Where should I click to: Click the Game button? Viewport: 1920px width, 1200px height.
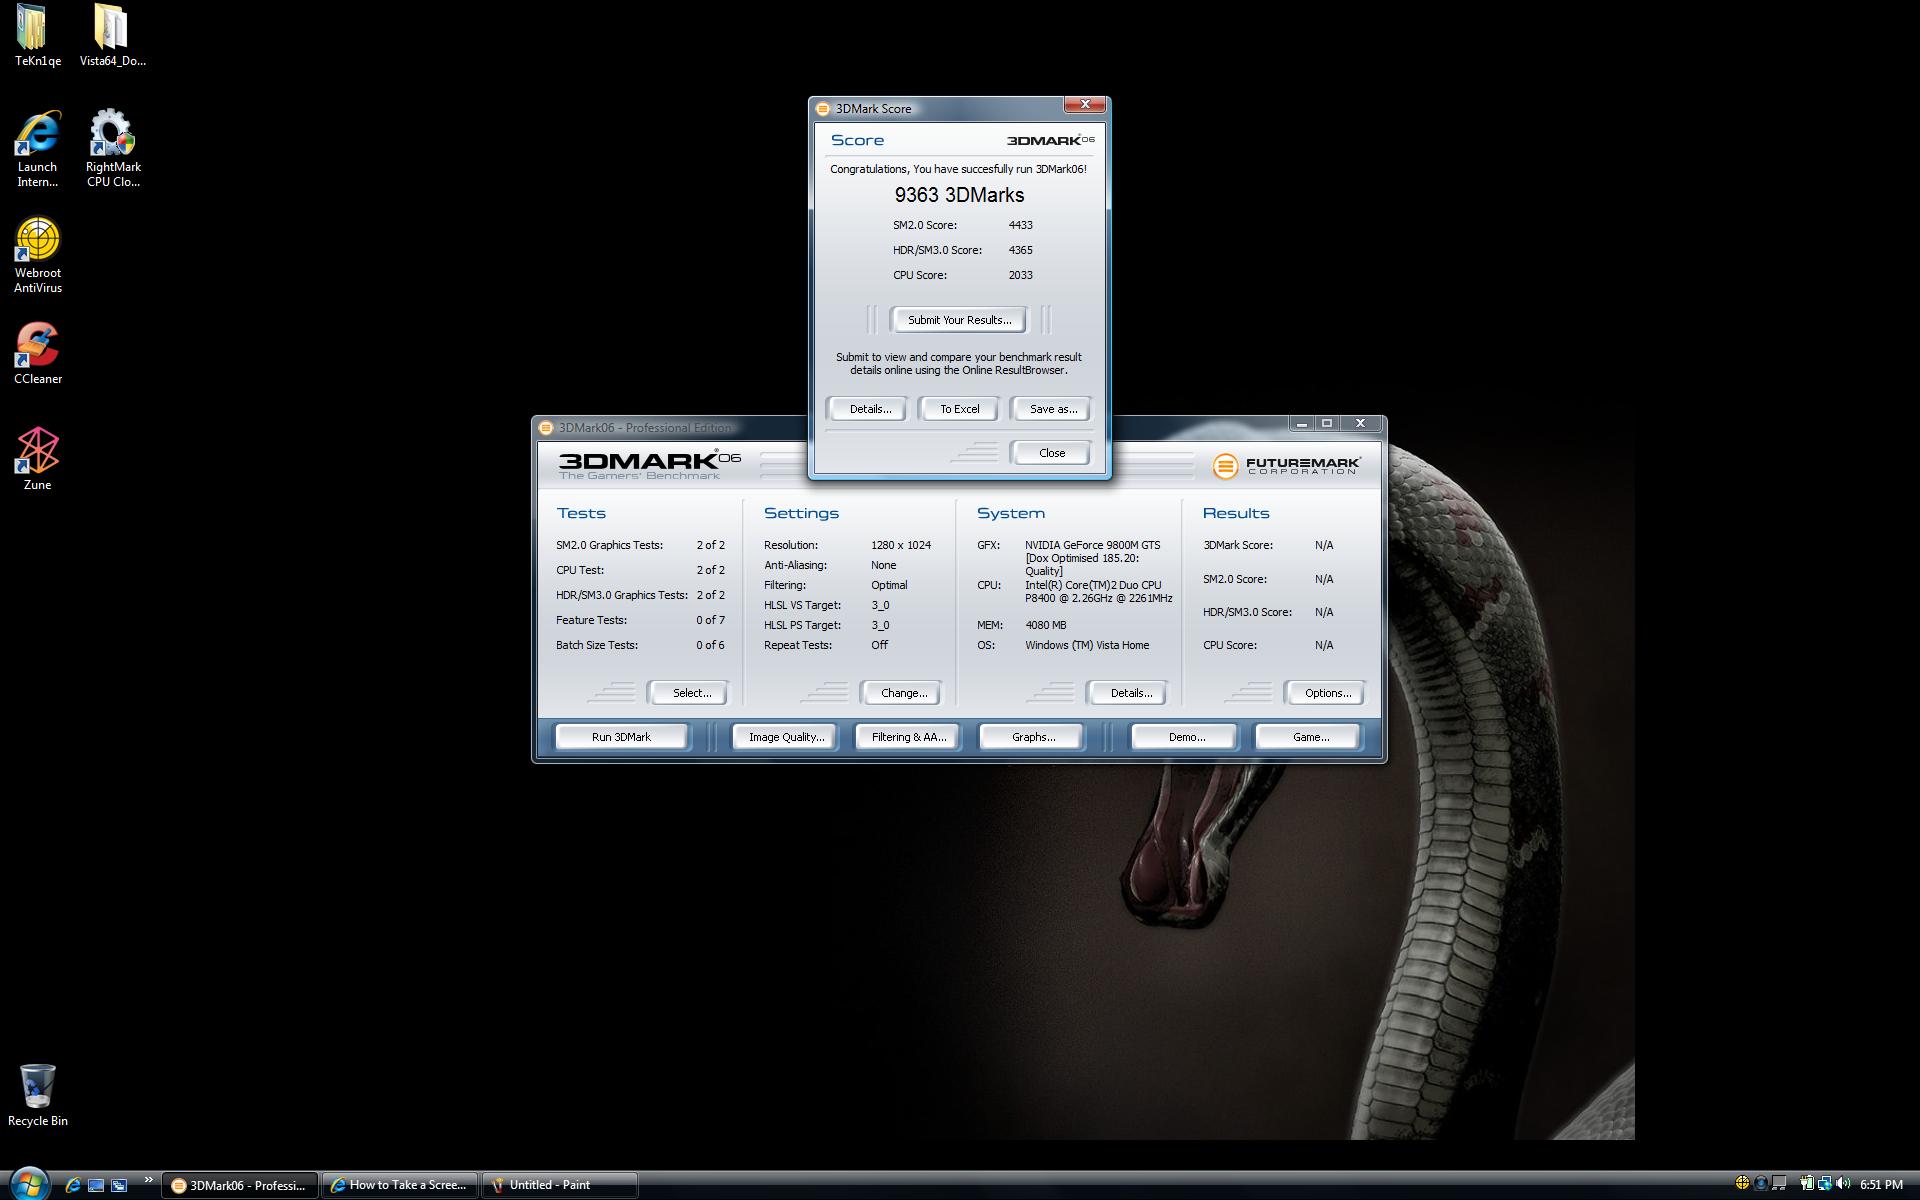[x=1310, y=737]
